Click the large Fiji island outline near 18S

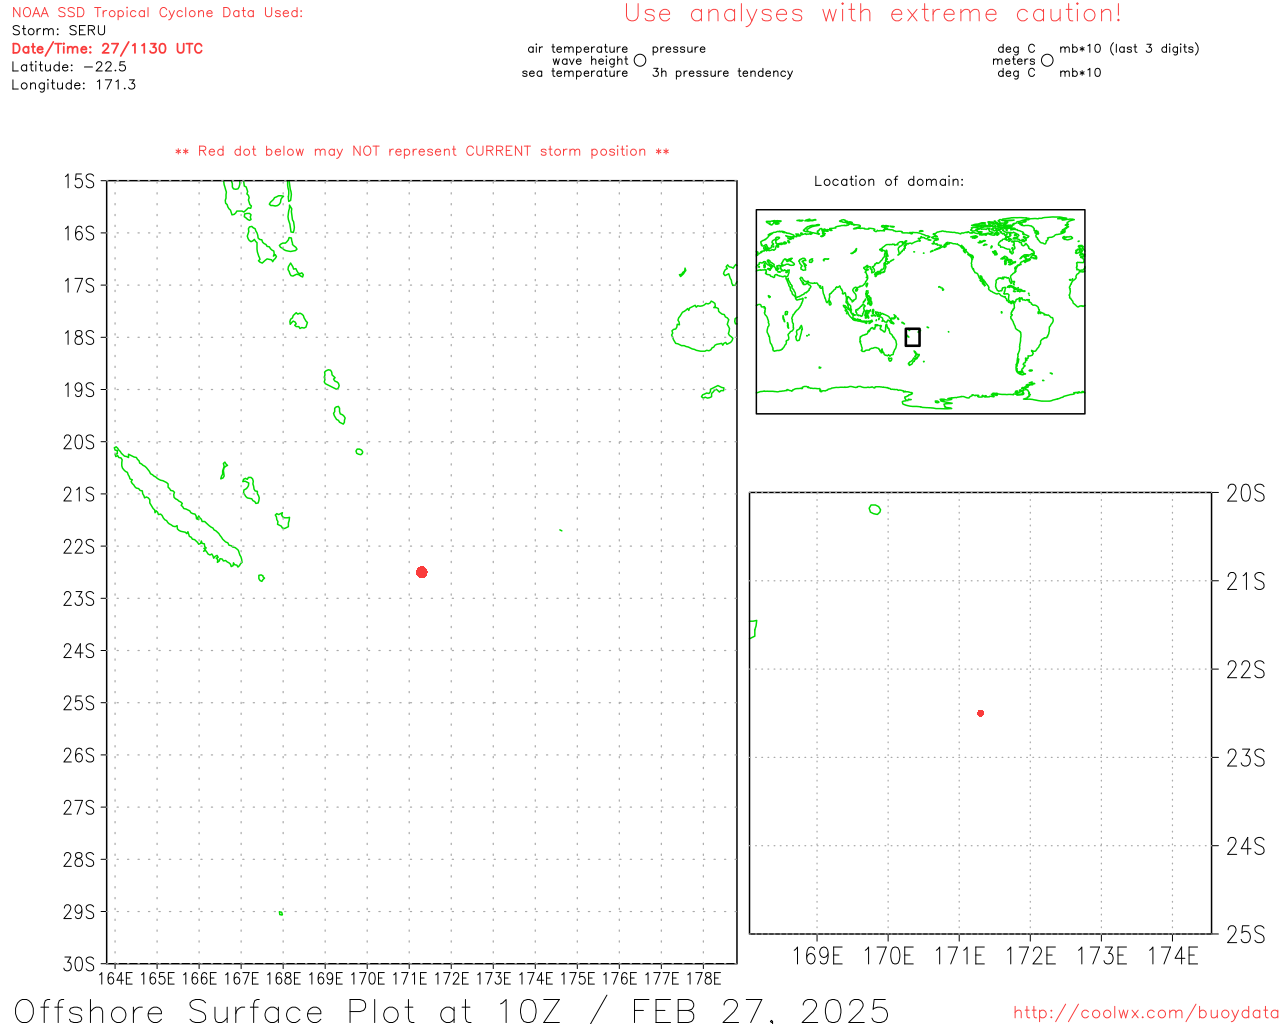[x=703, y=326]
